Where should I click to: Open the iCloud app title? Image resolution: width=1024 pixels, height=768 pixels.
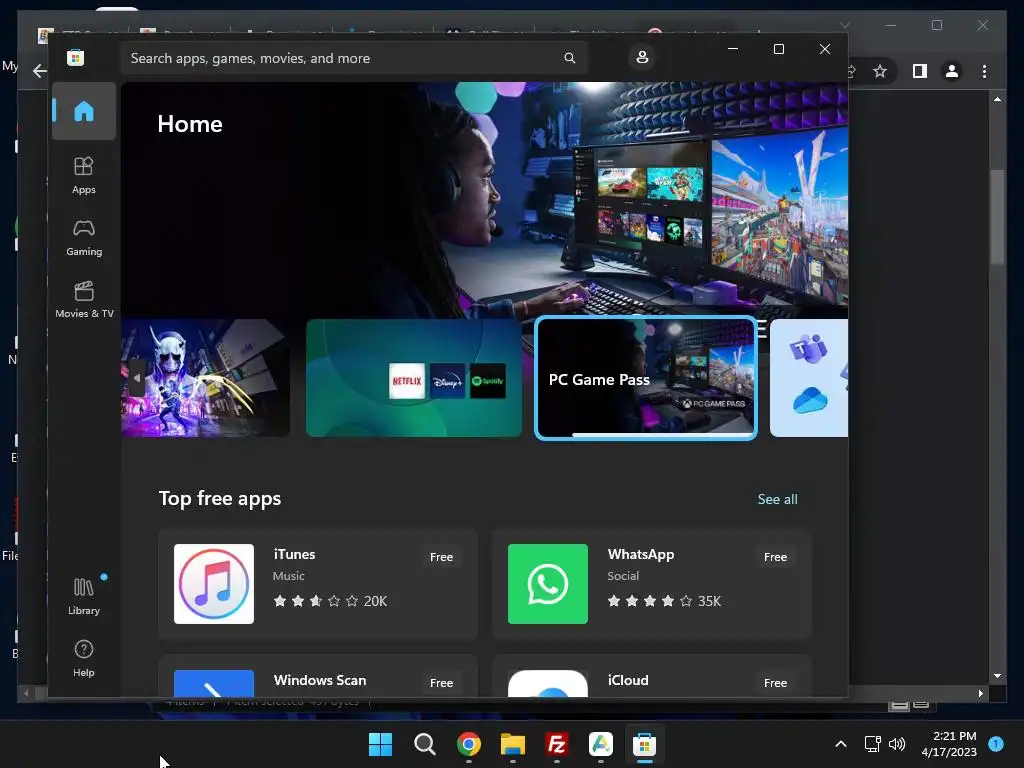click(x=628, y=680)
